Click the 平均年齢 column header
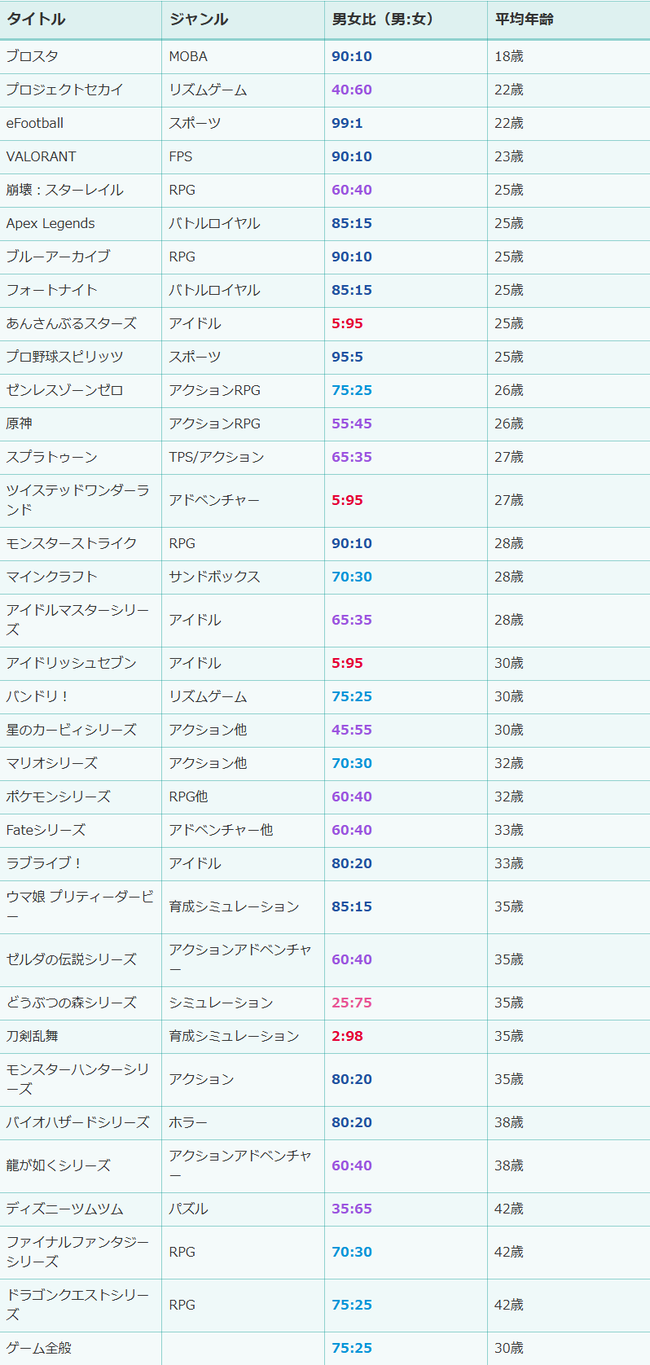 [569, 20]
